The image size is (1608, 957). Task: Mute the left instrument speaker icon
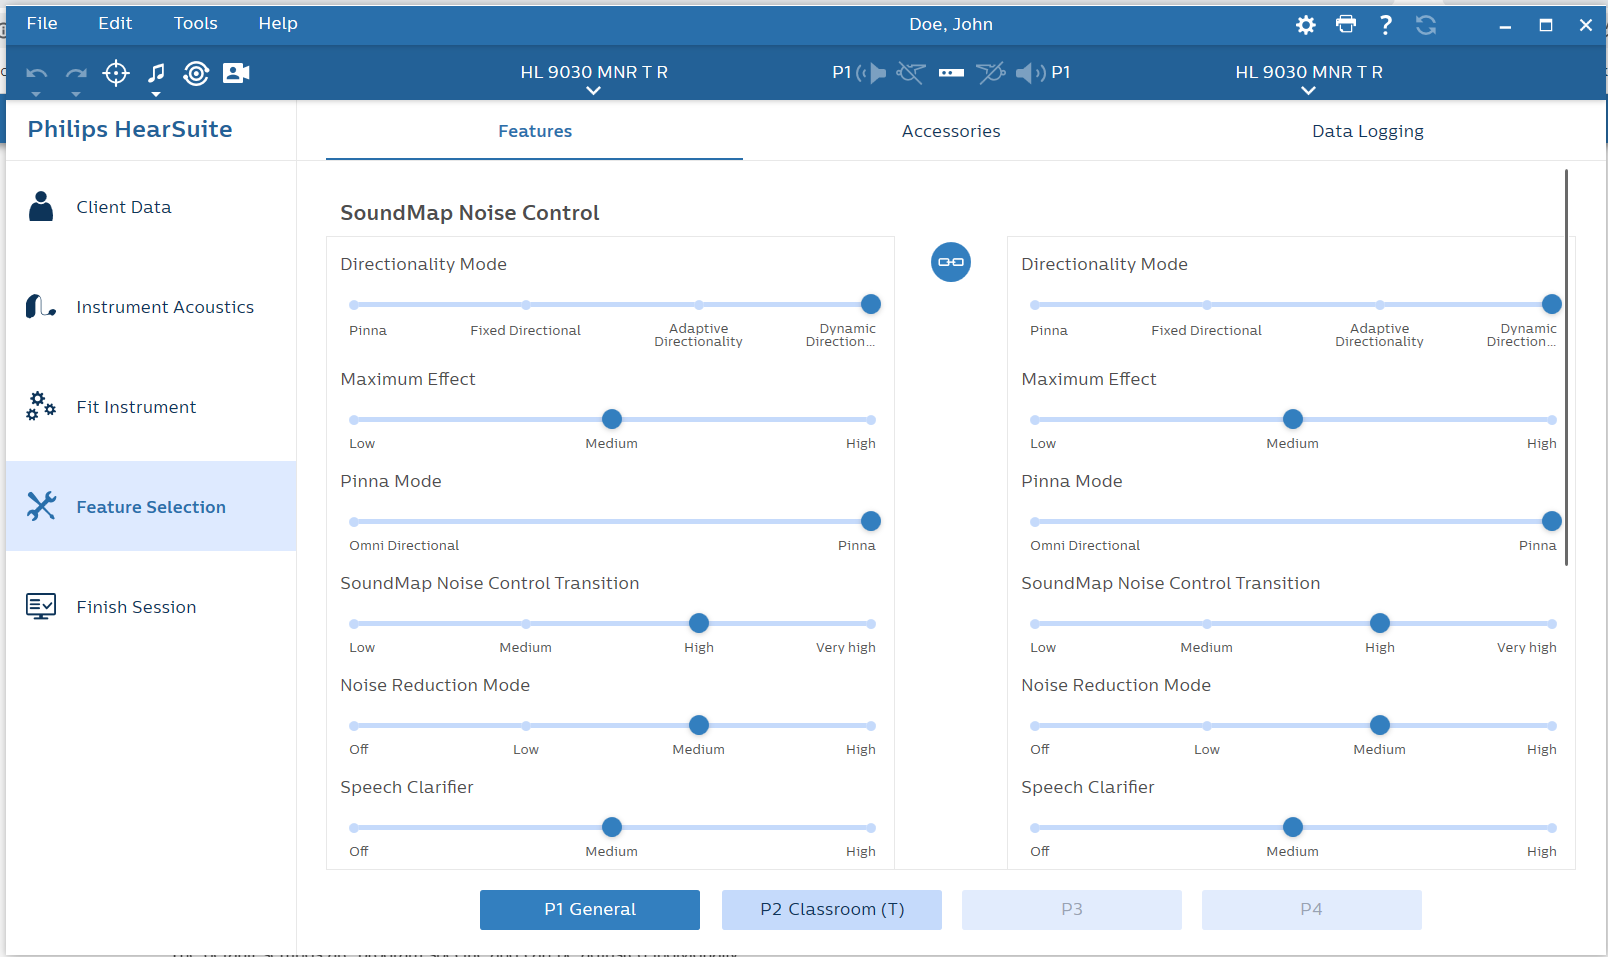pyautogui.click(x=871, y=73)
